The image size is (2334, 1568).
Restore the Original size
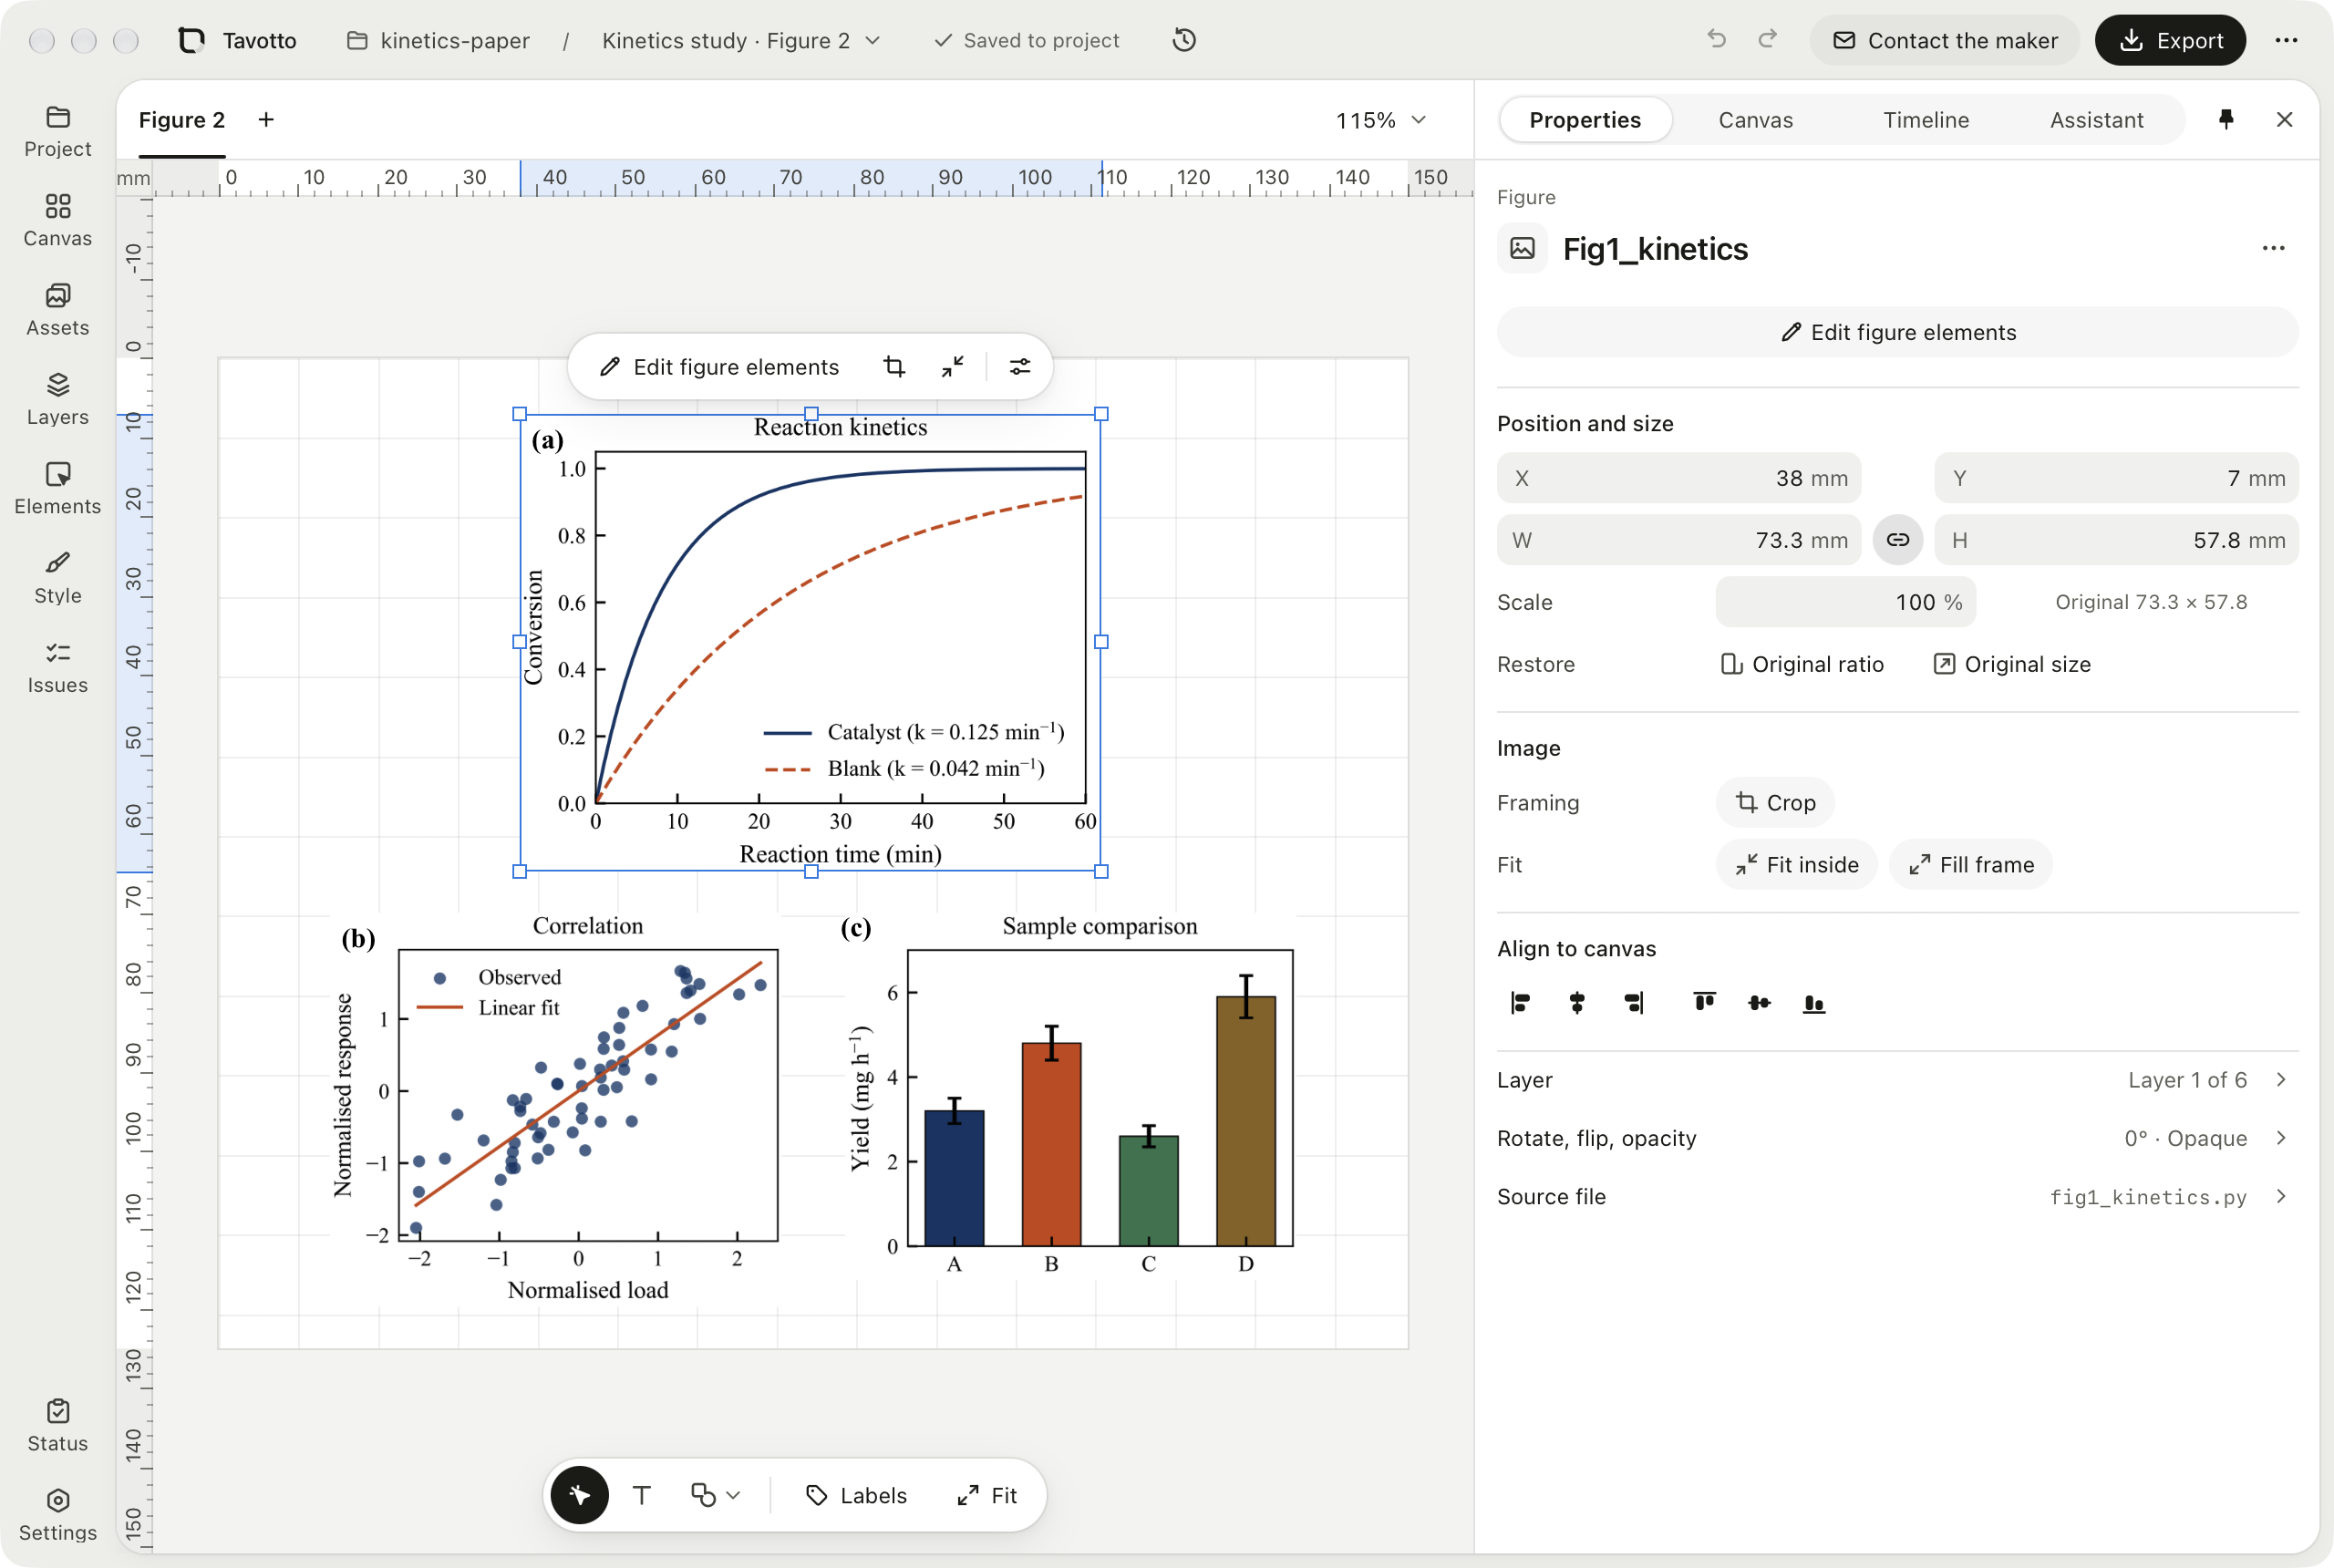click(x=2012, y=664)
